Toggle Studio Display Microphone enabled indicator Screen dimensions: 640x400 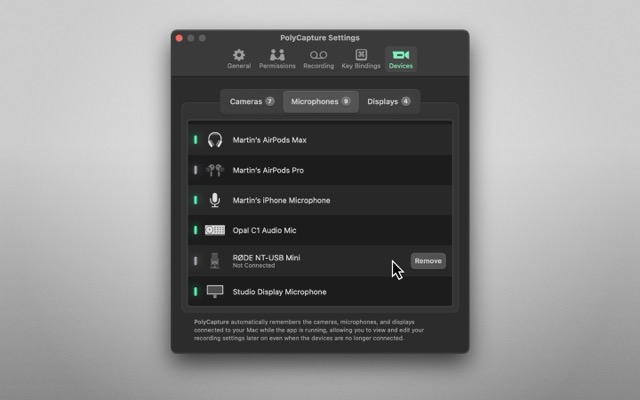pyautogui.click(x=196, y=291)
